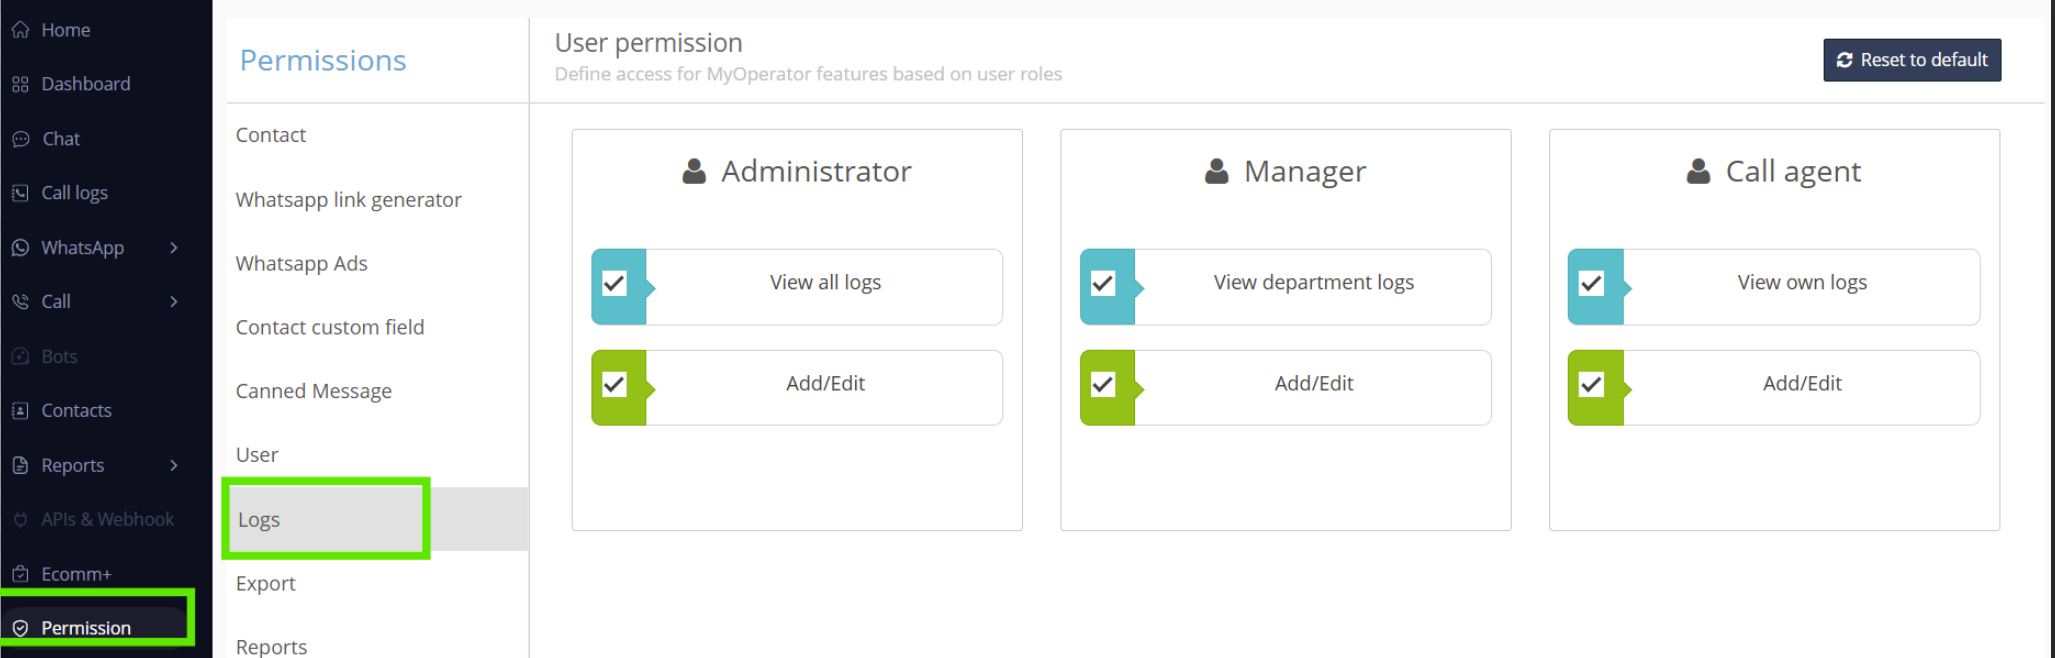Toggle Call agent Add/Edit checkbox
The width and height of the screenshot is (2055, 658).
[x=1591, y=385]
